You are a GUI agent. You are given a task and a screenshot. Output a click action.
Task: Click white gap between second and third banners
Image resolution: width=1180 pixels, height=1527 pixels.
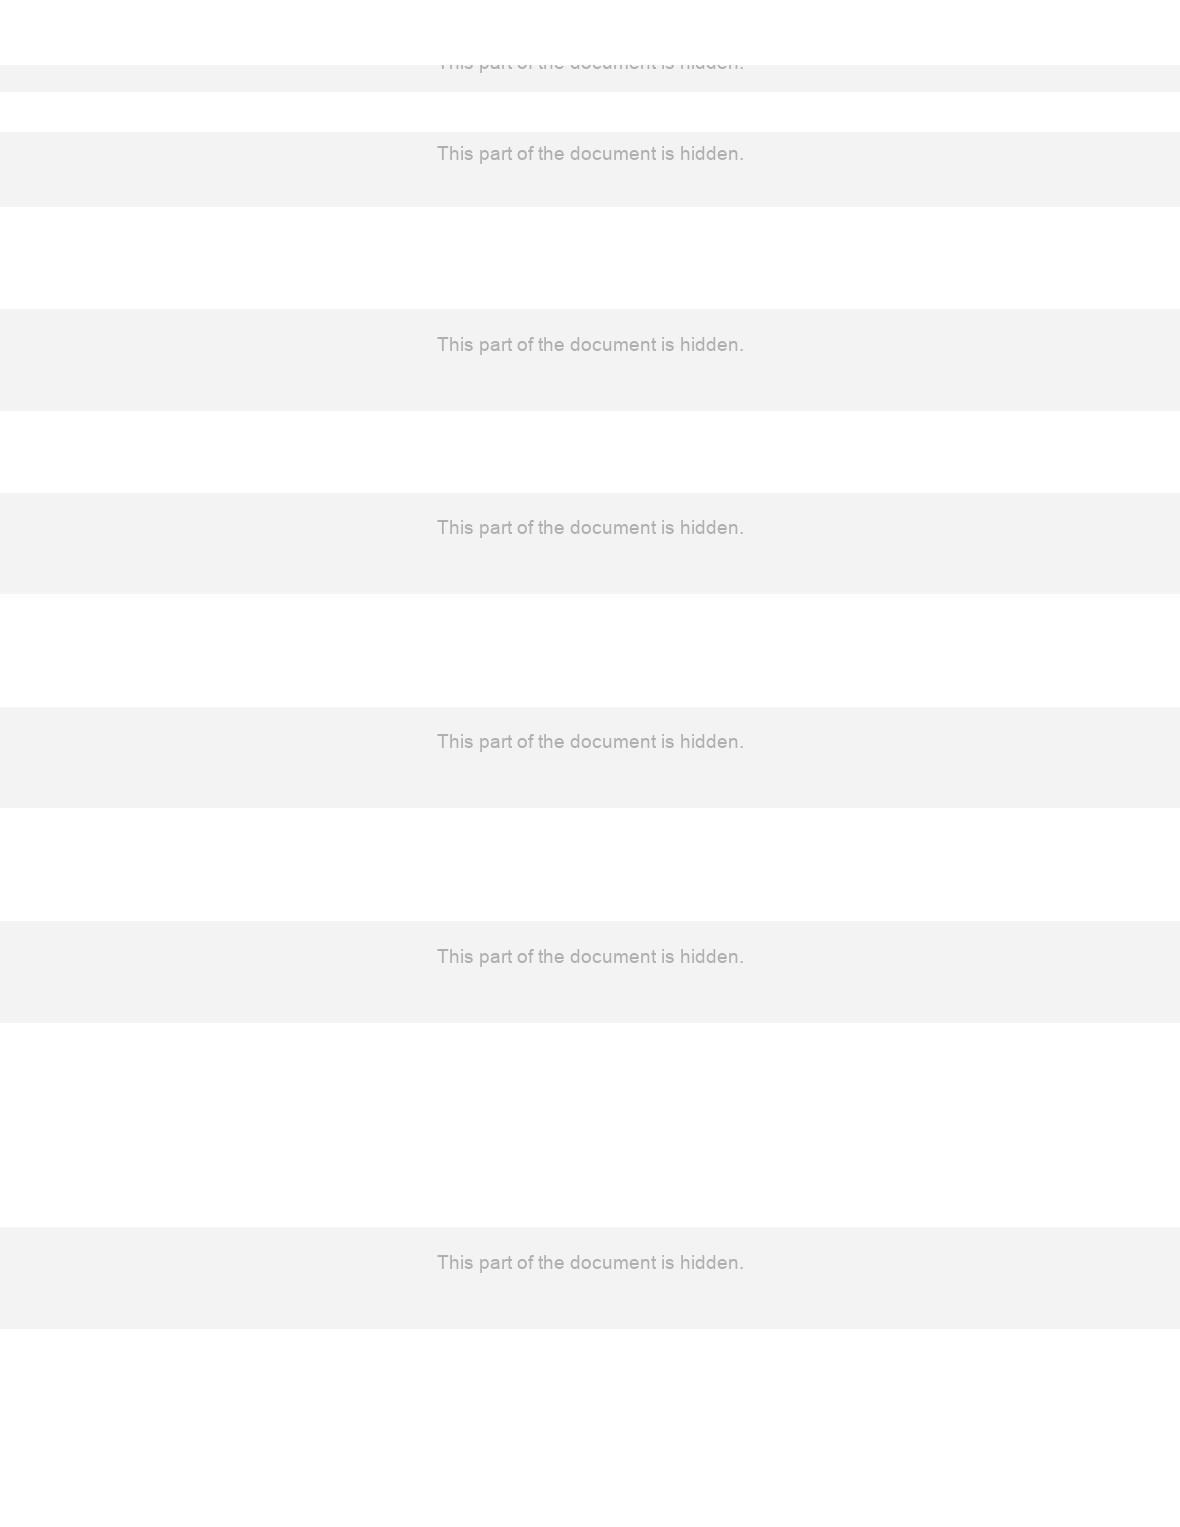[x=590, y=258]
